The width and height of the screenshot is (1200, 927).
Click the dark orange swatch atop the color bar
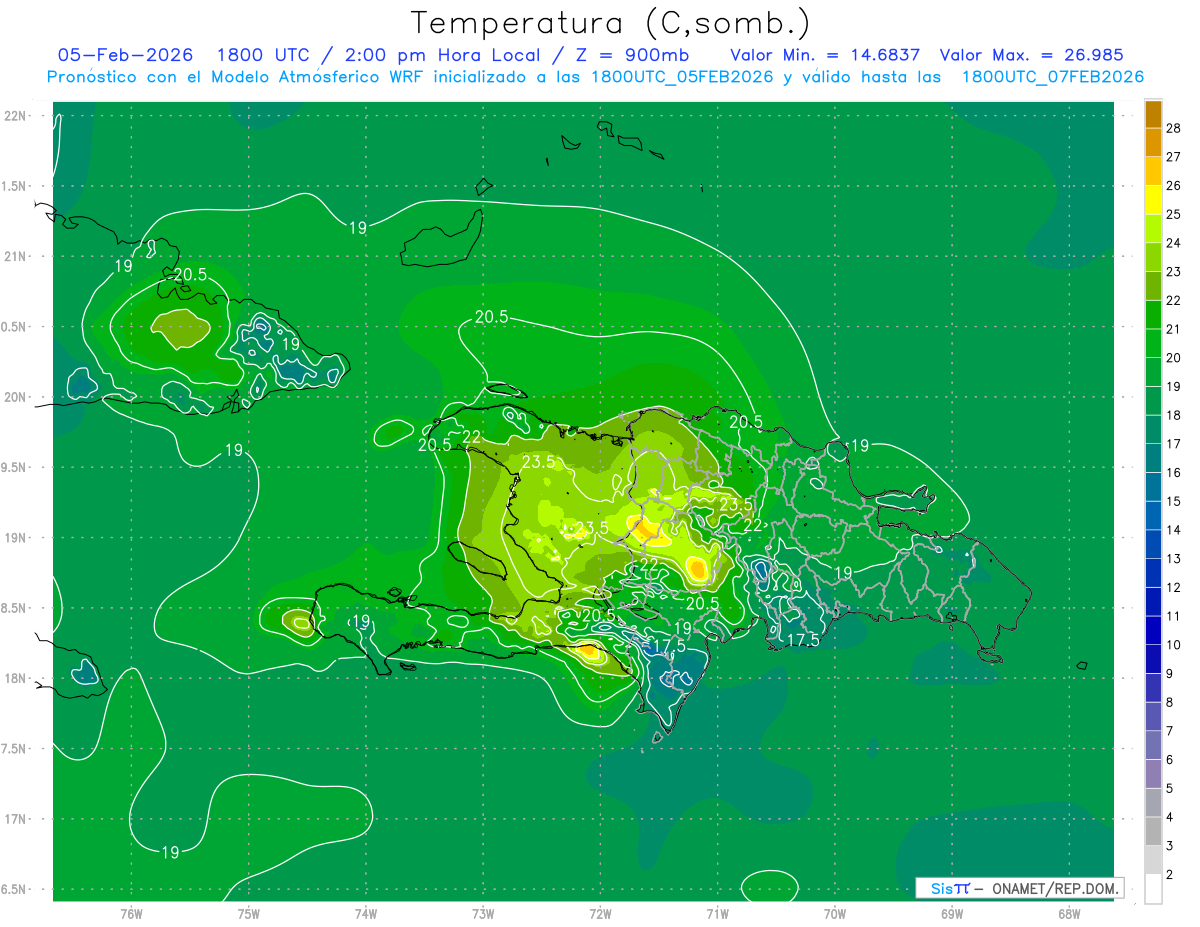[x=1153, y=114]
